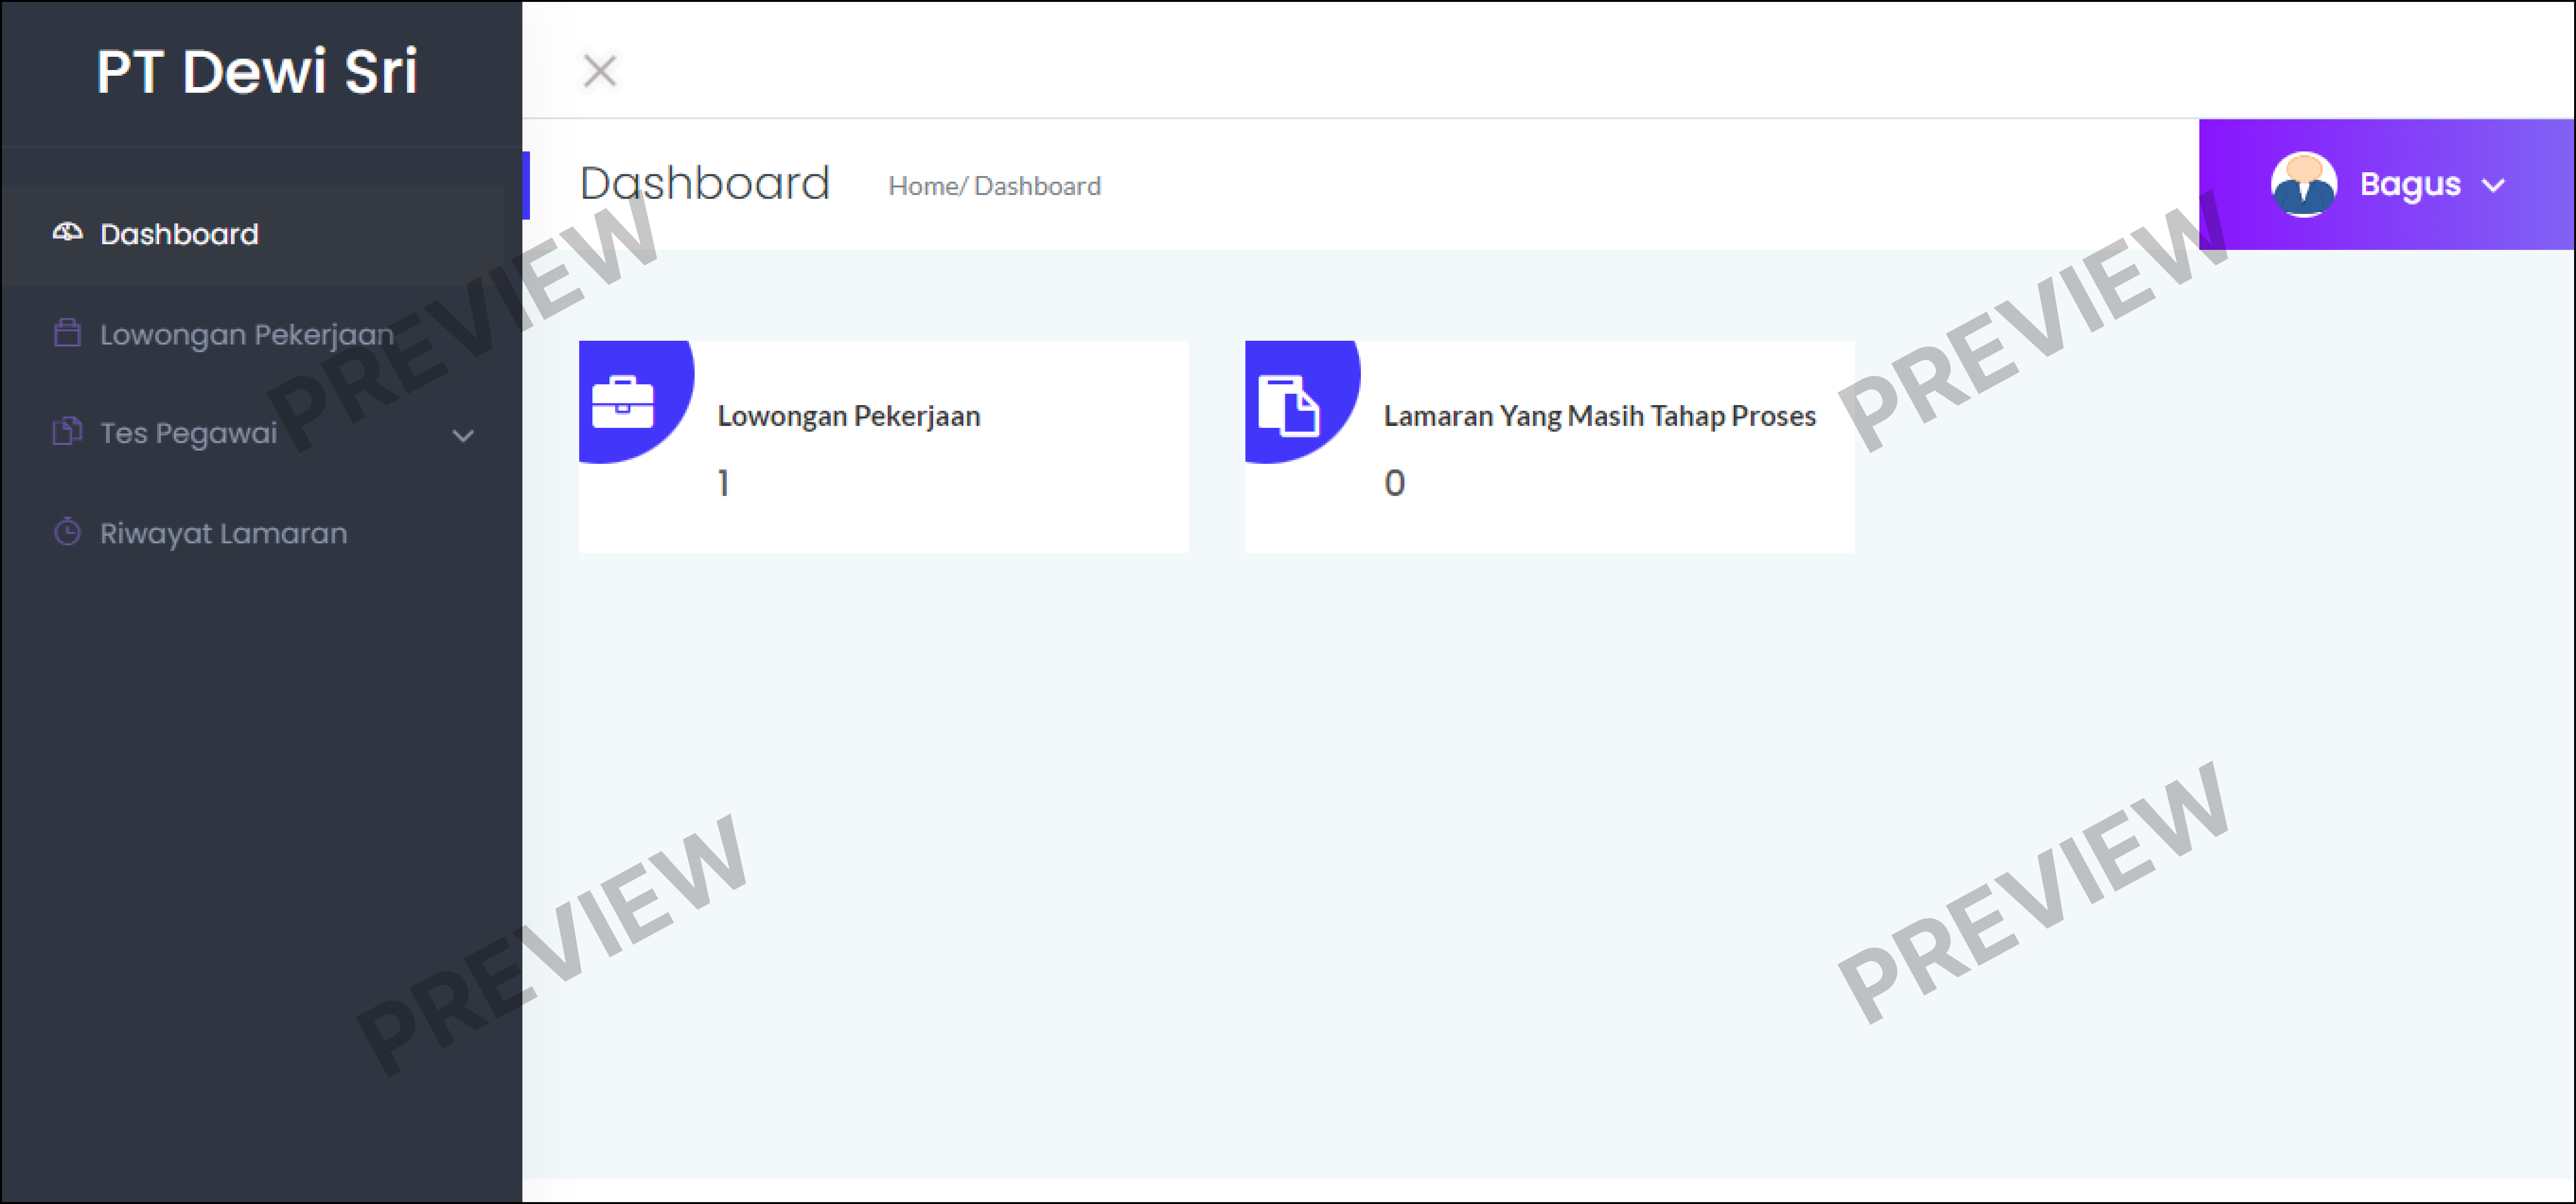
Task: Click the Lamaran Yang Masih Tahap Proses title
Action: pos(1599,416)
